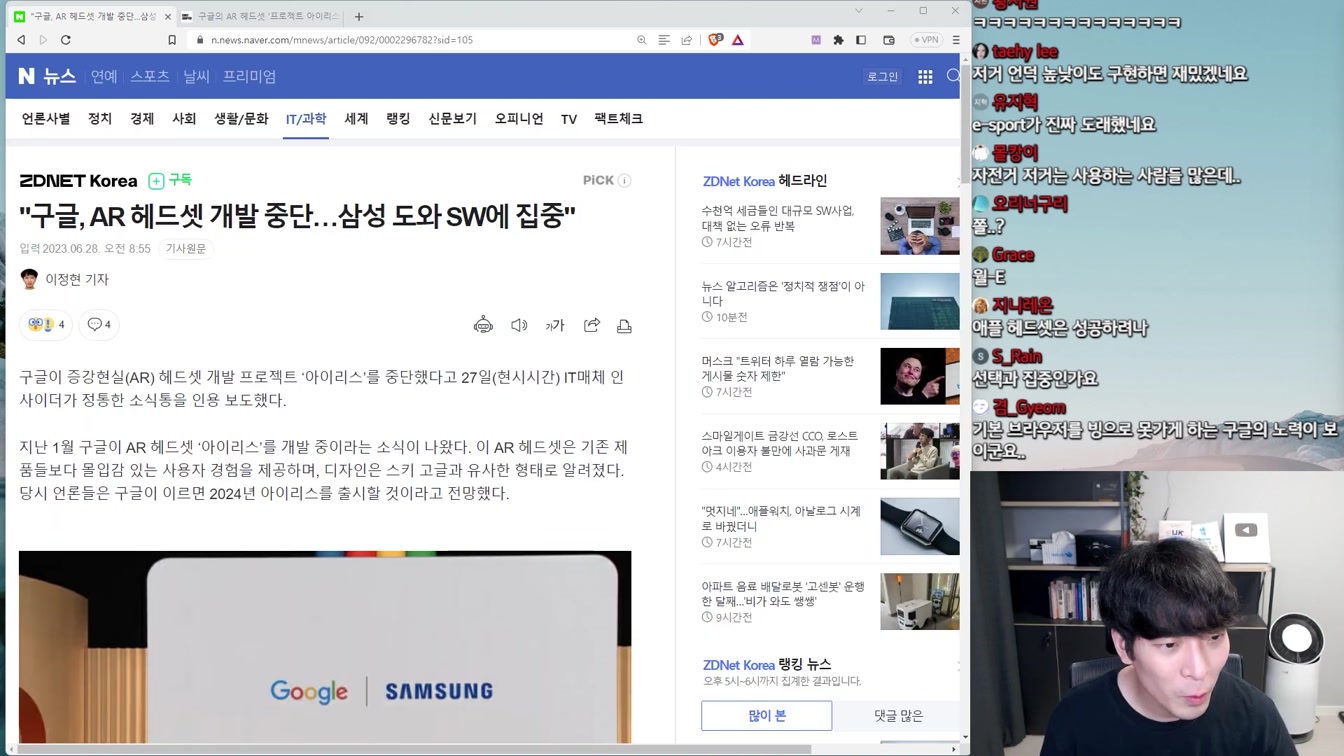The image size is (1344, 756).
Task: Open headline '수천억 세금들인 대규모 SW사업'
Action: click(778, 218)
